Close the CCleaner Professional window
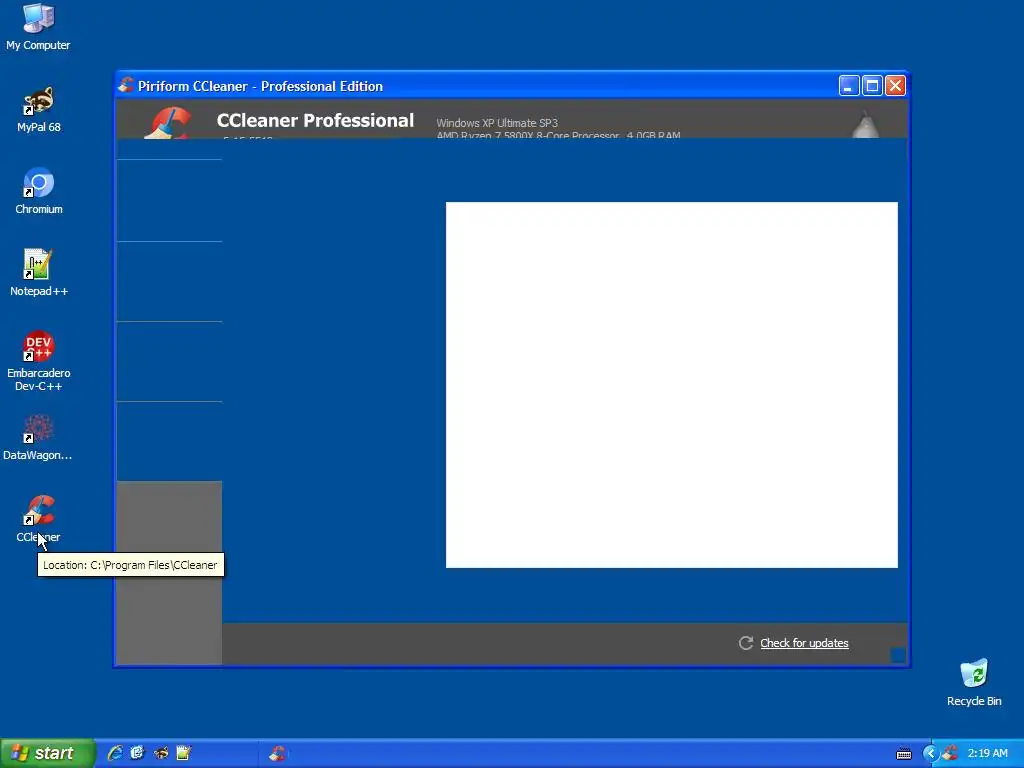 [895, 86]
